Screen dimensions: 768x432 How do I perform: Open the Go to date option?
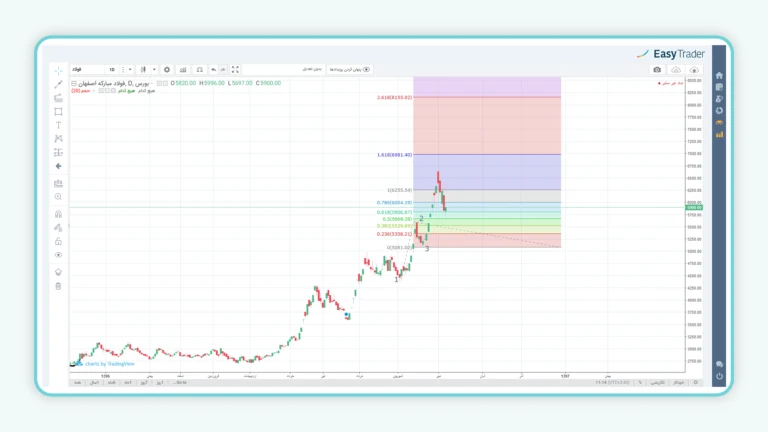pos(180,383)
